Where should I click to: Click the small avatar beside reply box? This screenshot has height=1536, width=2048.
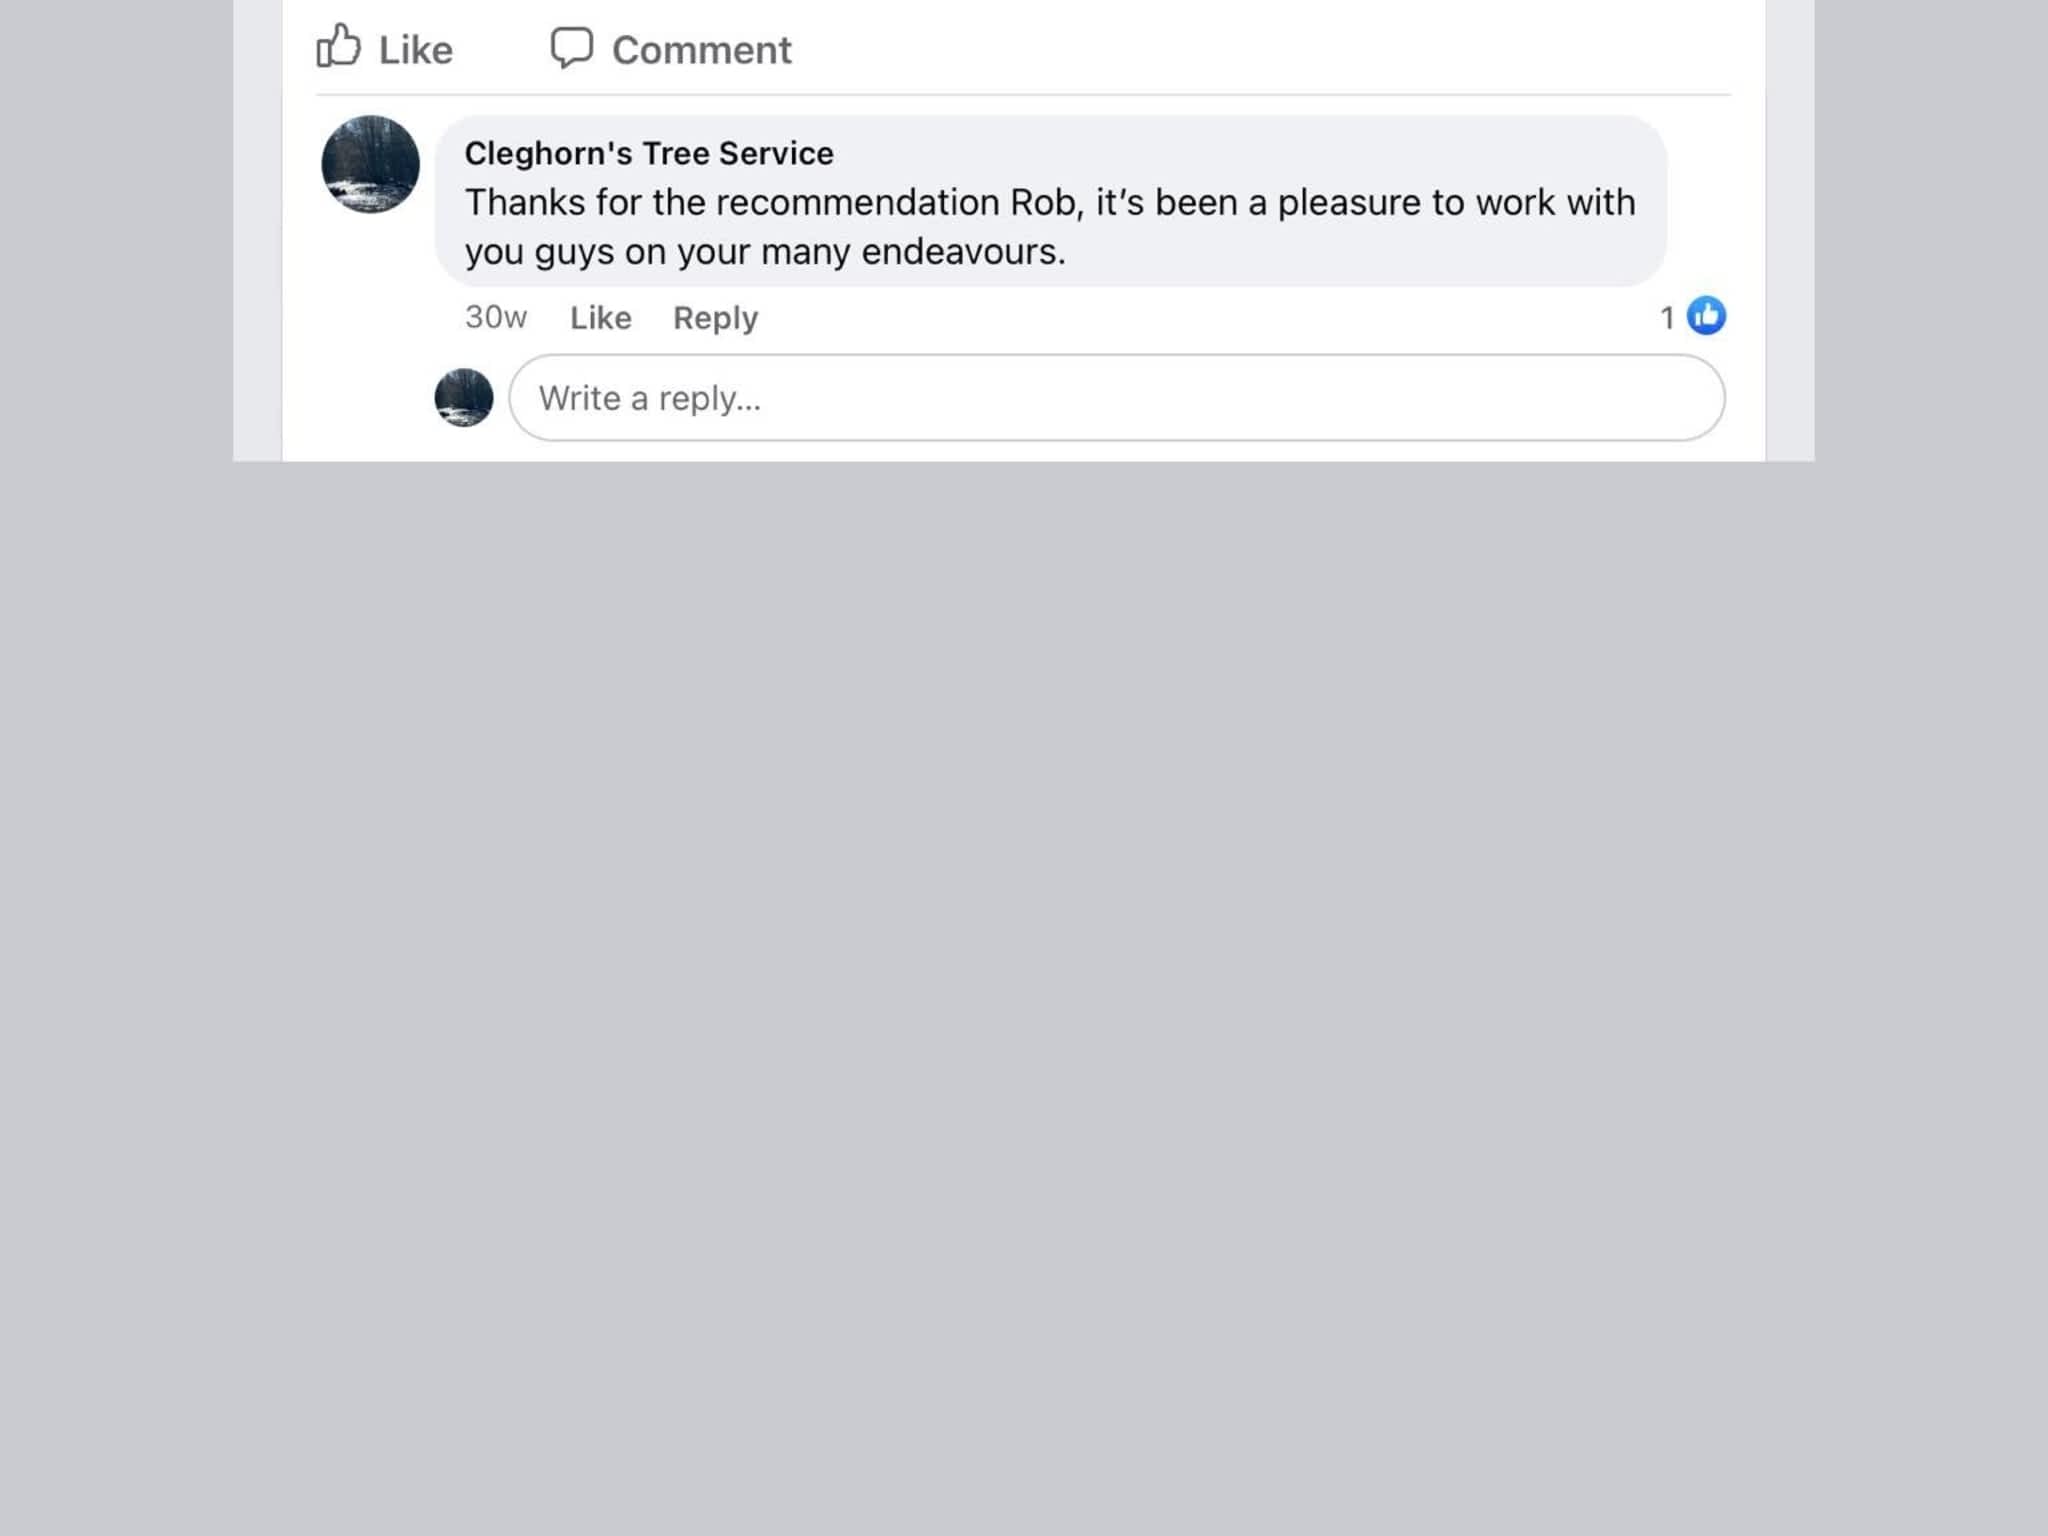point(464,397)
